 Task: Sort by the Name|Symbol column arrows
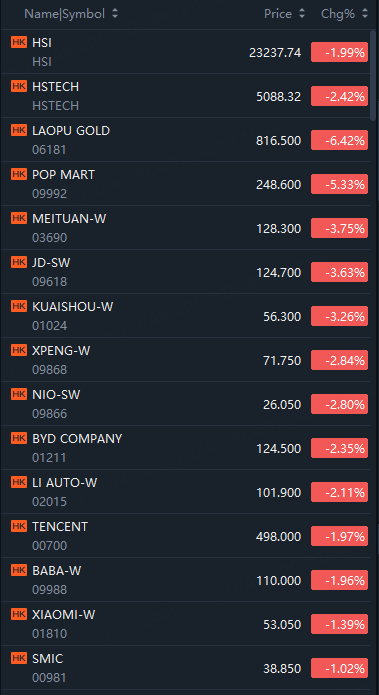point(115,14)
